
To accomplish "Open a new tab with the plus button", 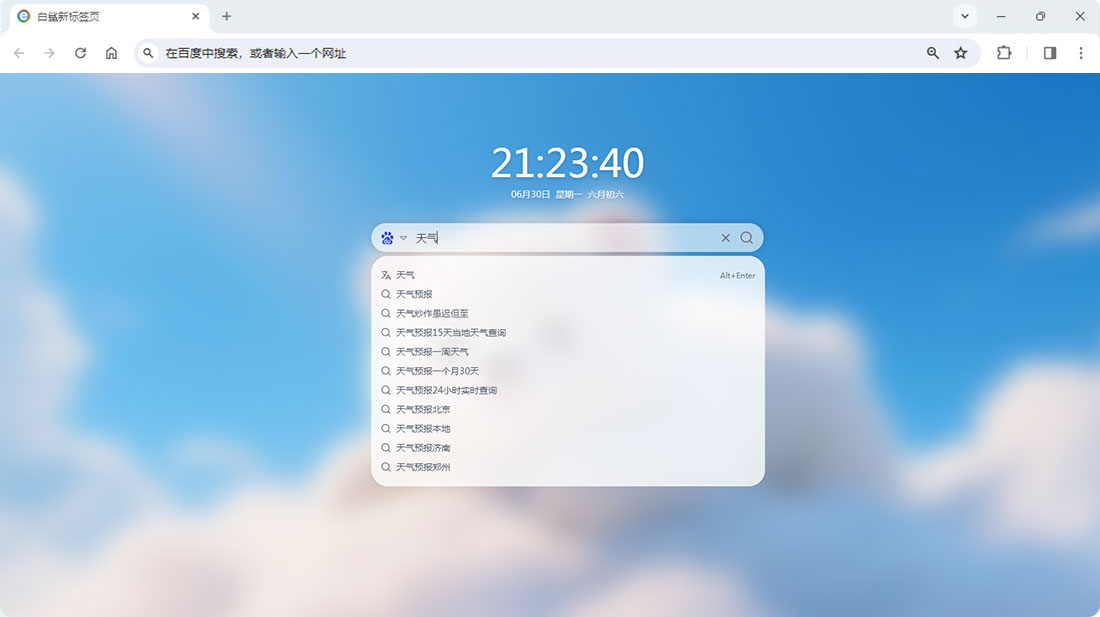I will [x=226, y=17].
